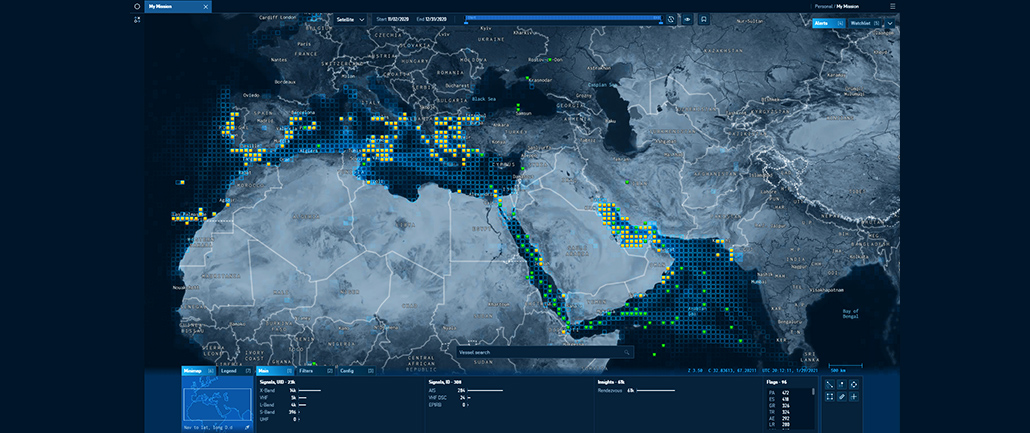Select the area selection frame tool
Screen dimensions: 1030x433
pyautogui.click(x=829, y=397)
